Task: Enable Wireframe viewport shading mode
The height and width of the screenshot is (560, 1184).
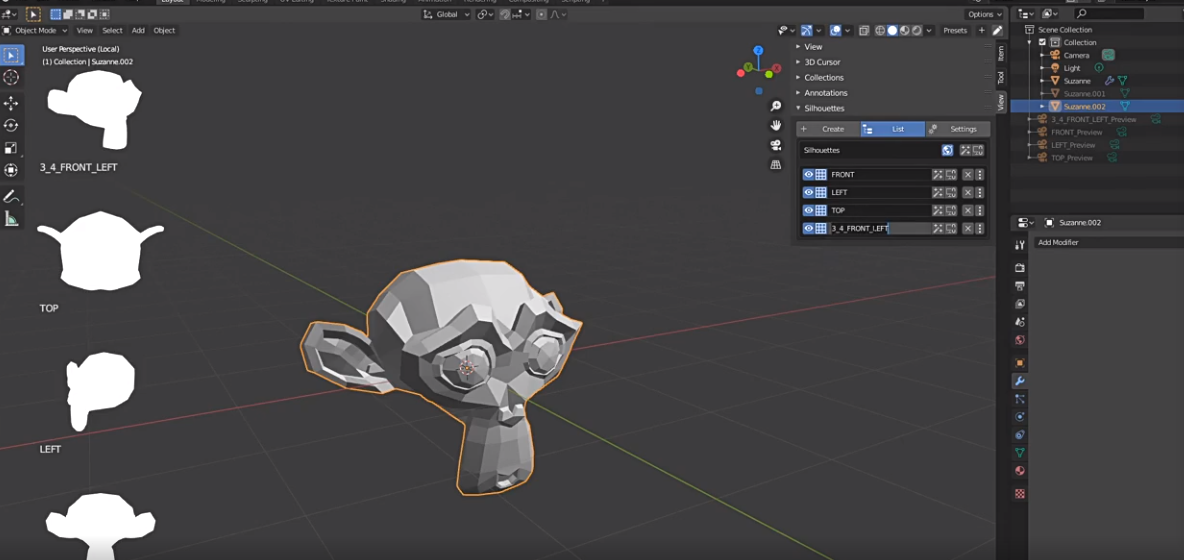Action: click(880, 30)
